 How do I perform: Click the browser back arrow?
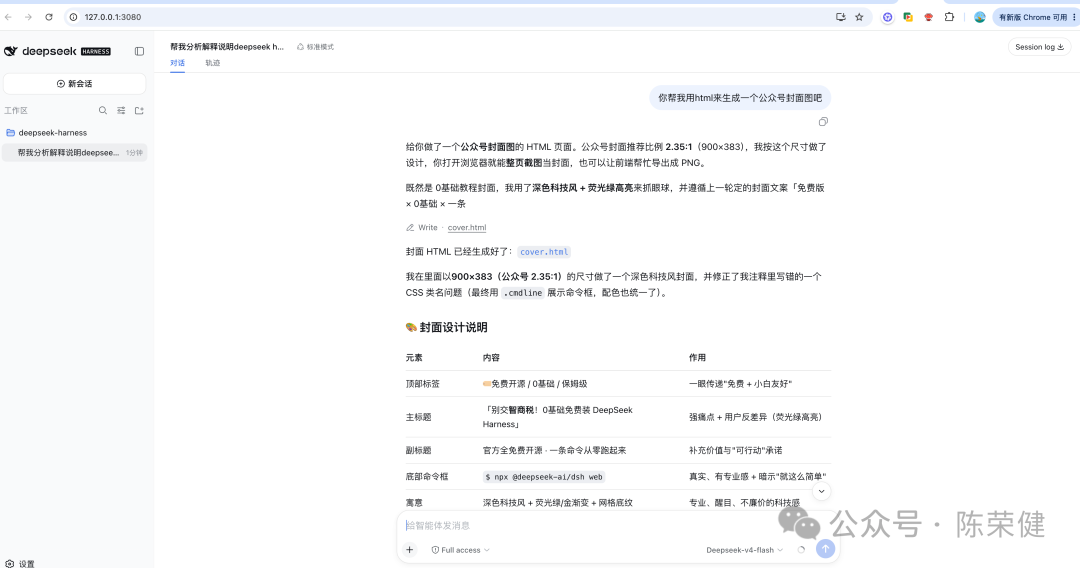pos(8,17)
